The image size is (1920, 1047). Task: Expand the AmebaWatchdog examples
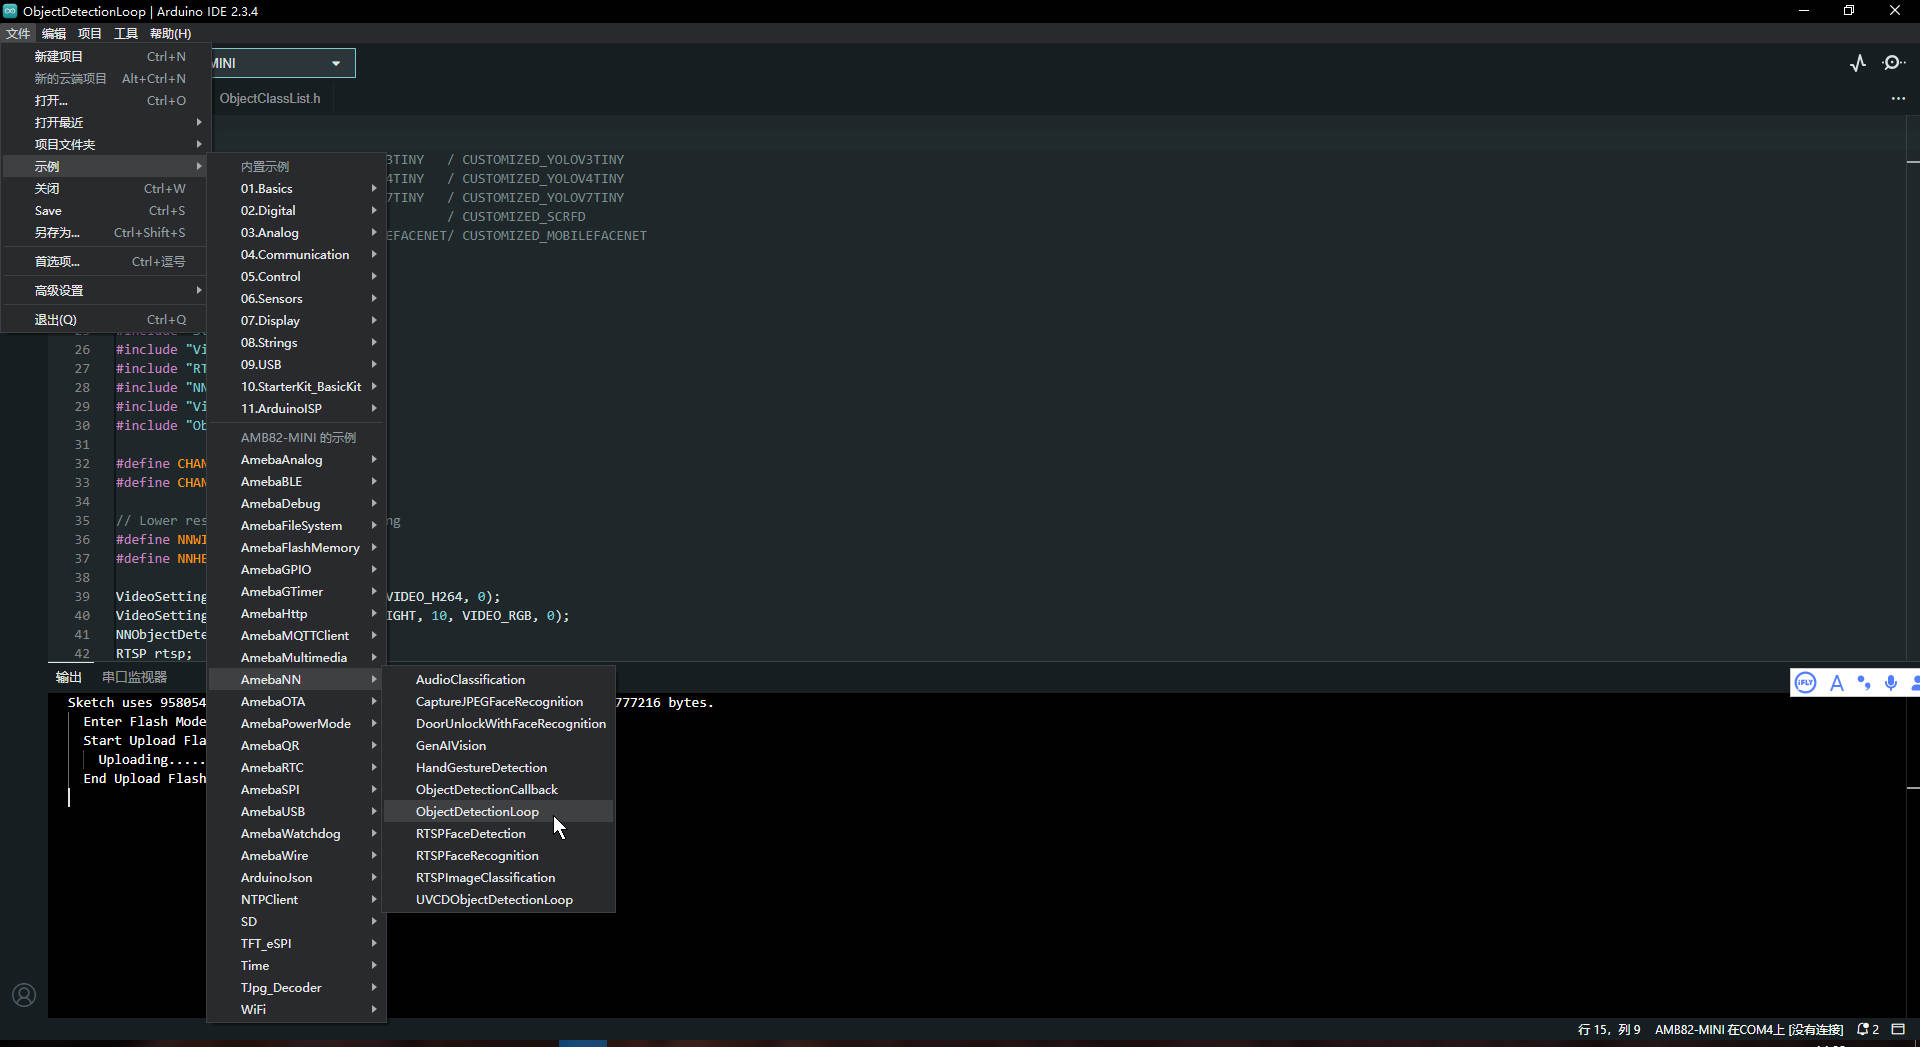297,833
